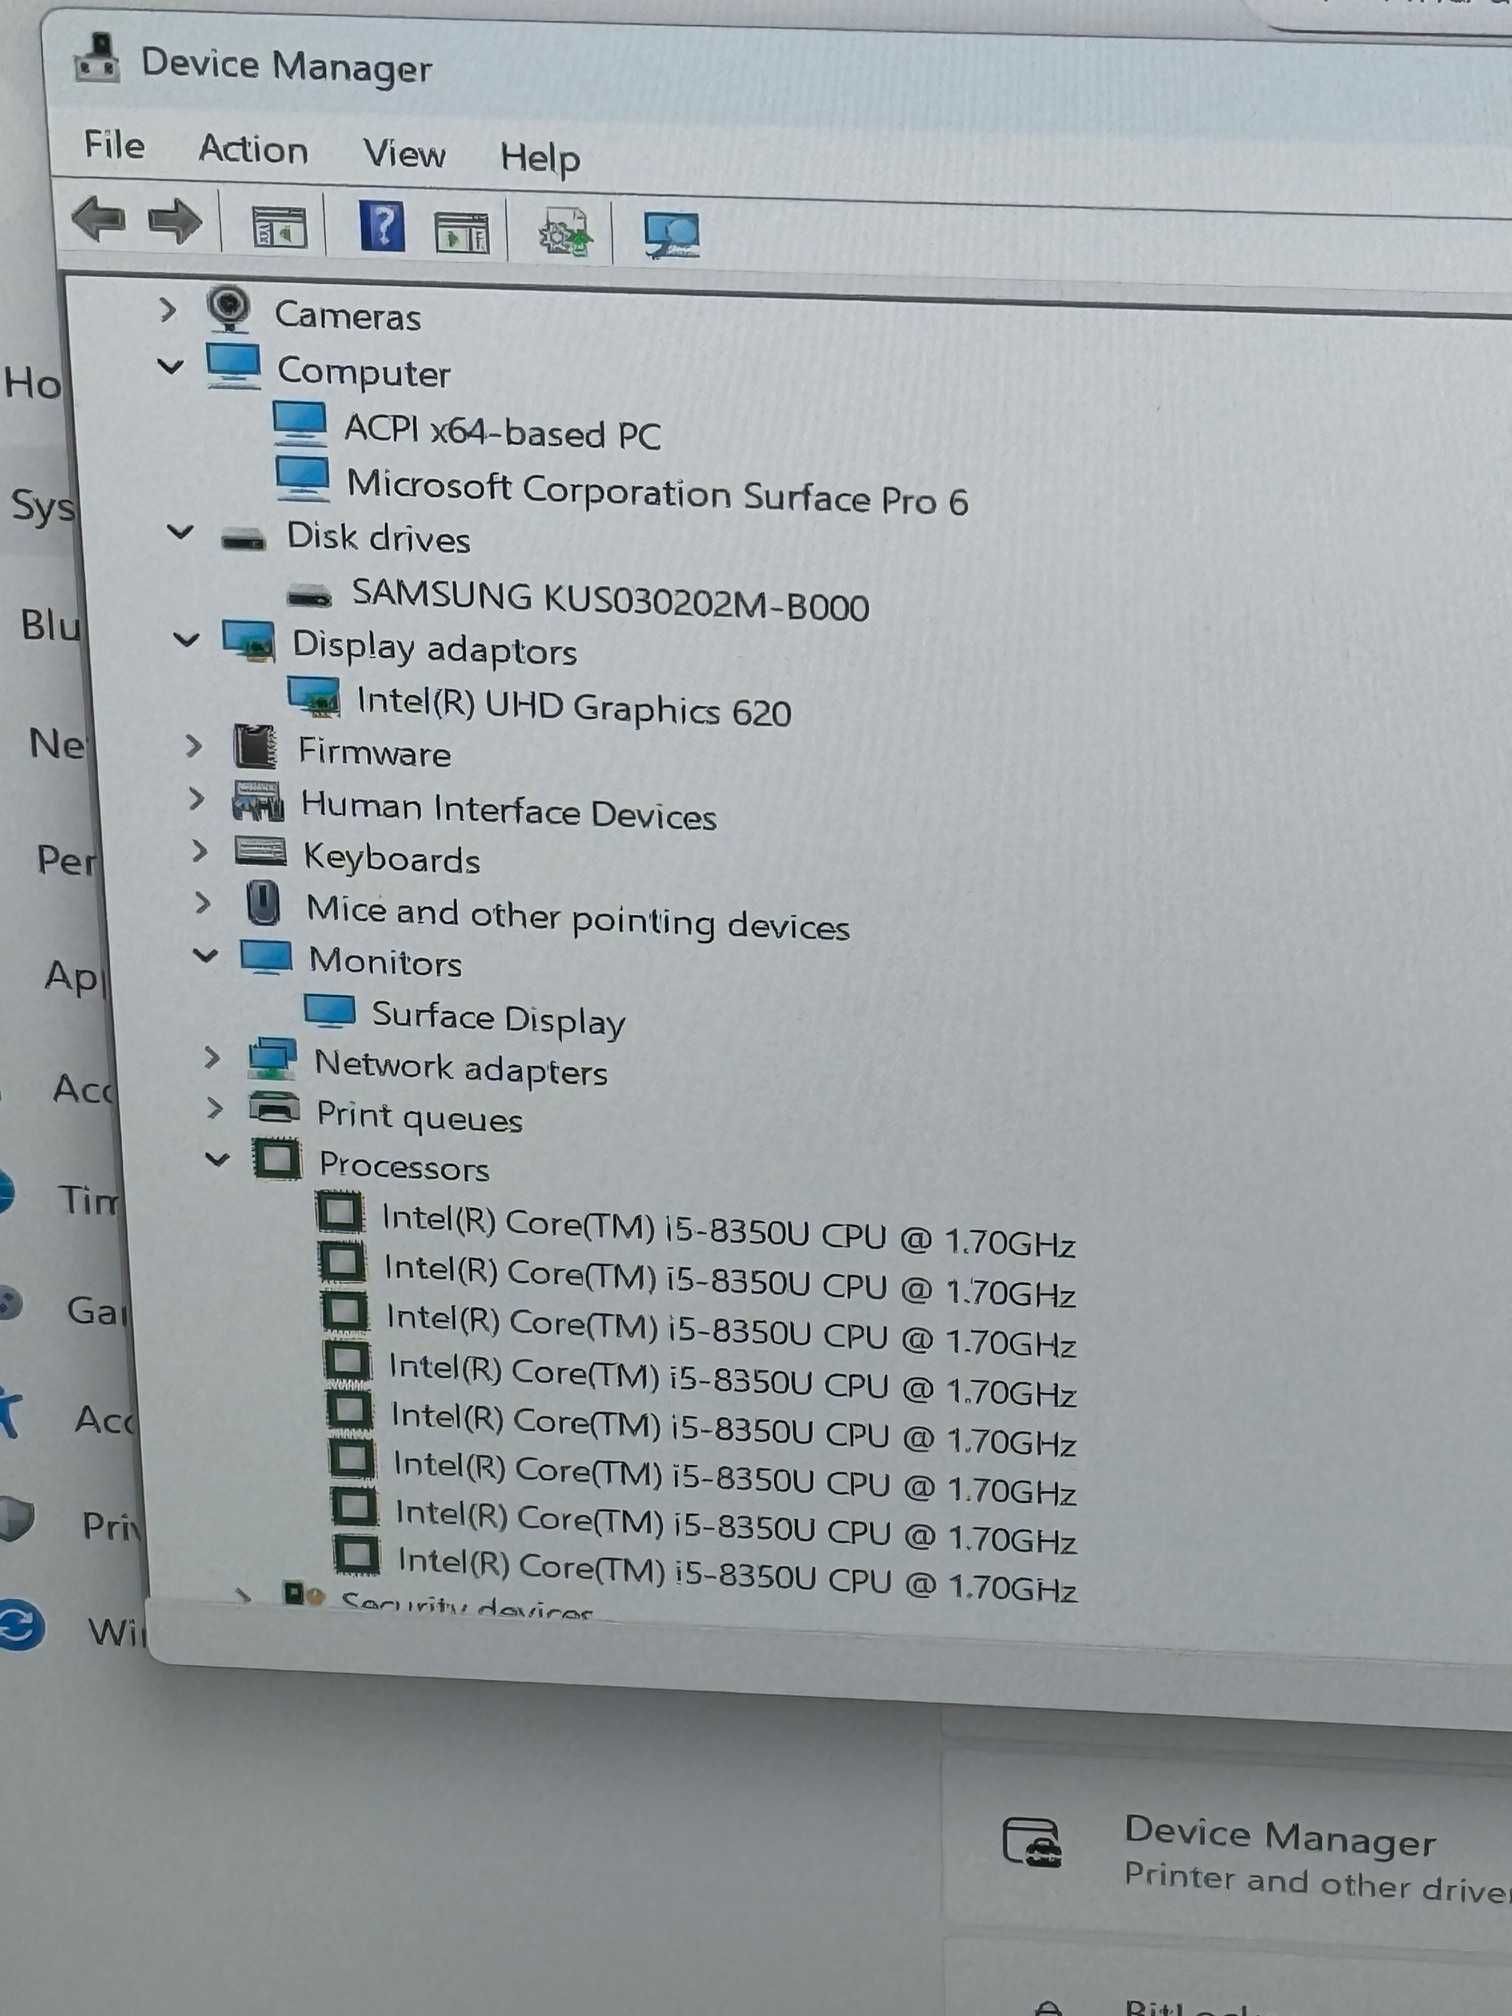Collapse the Processors category
This screenshot has height=2016, width=1512.
tap(217, 1160)
